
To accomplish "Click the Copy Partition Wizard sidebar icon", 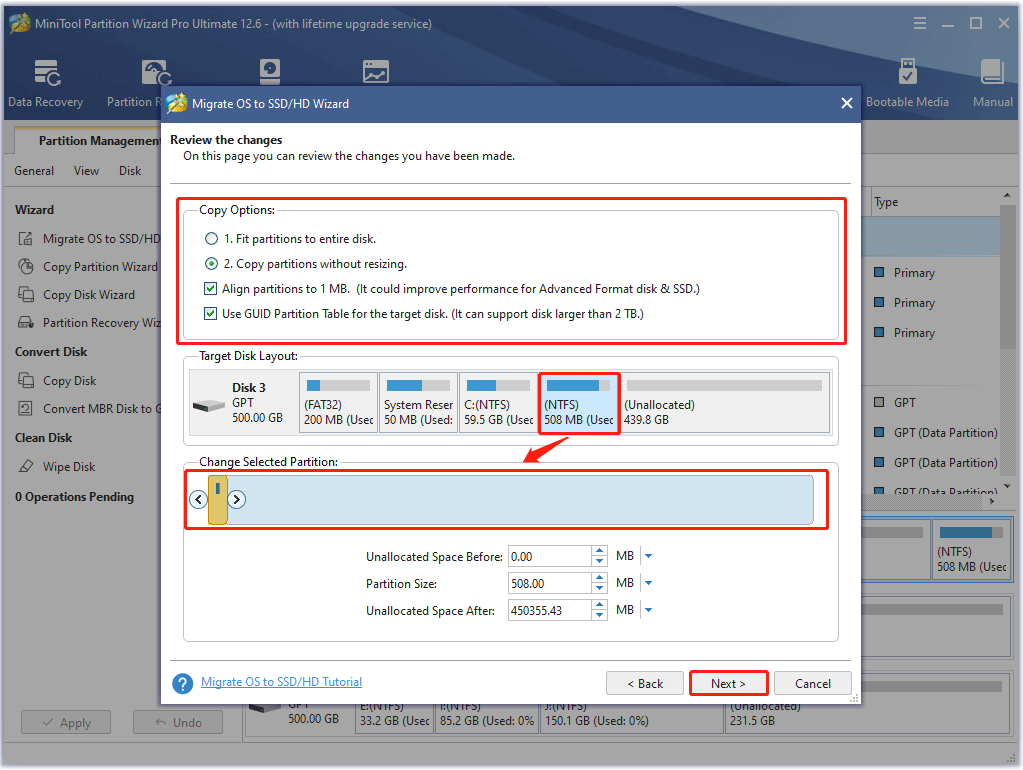I will coord(25,266).
